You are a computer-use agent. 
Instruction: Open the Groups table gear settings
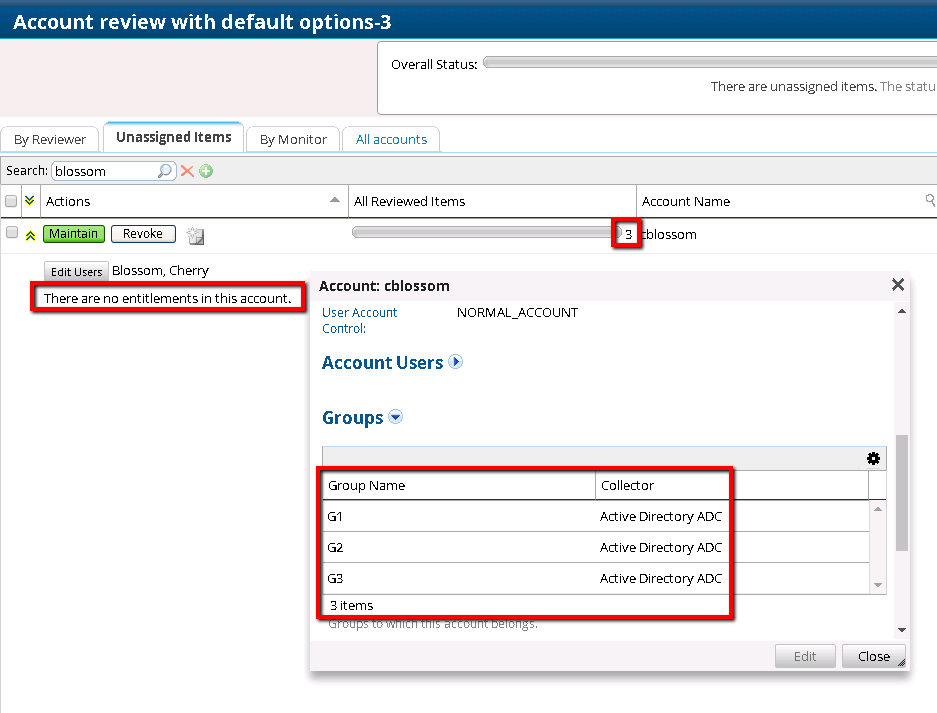click(x=873, y=458)
